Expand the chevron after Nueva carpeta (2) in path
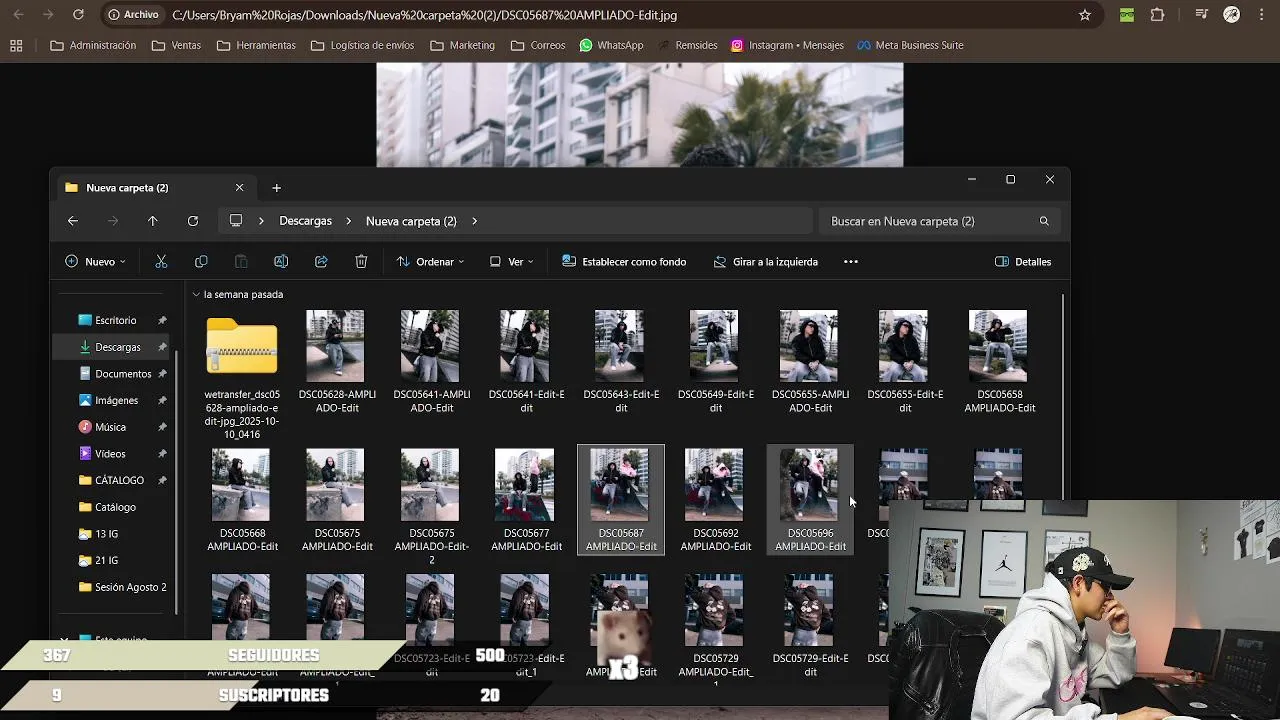 [474, 221]
